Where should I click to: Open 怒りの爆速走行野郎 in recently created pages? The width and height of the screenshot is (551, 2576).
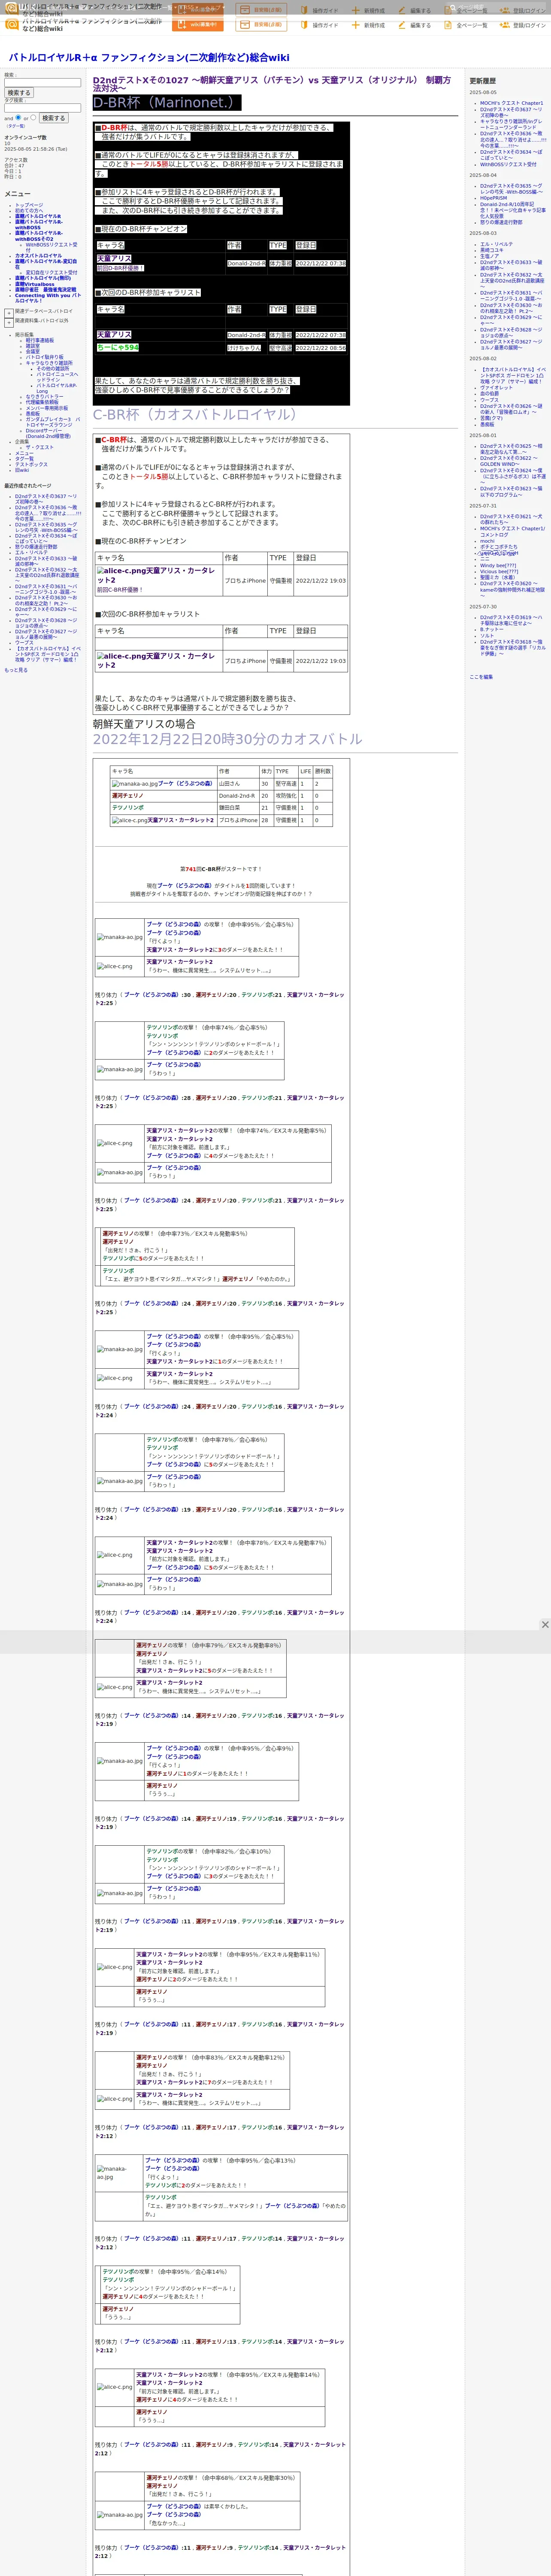(36, 547)
